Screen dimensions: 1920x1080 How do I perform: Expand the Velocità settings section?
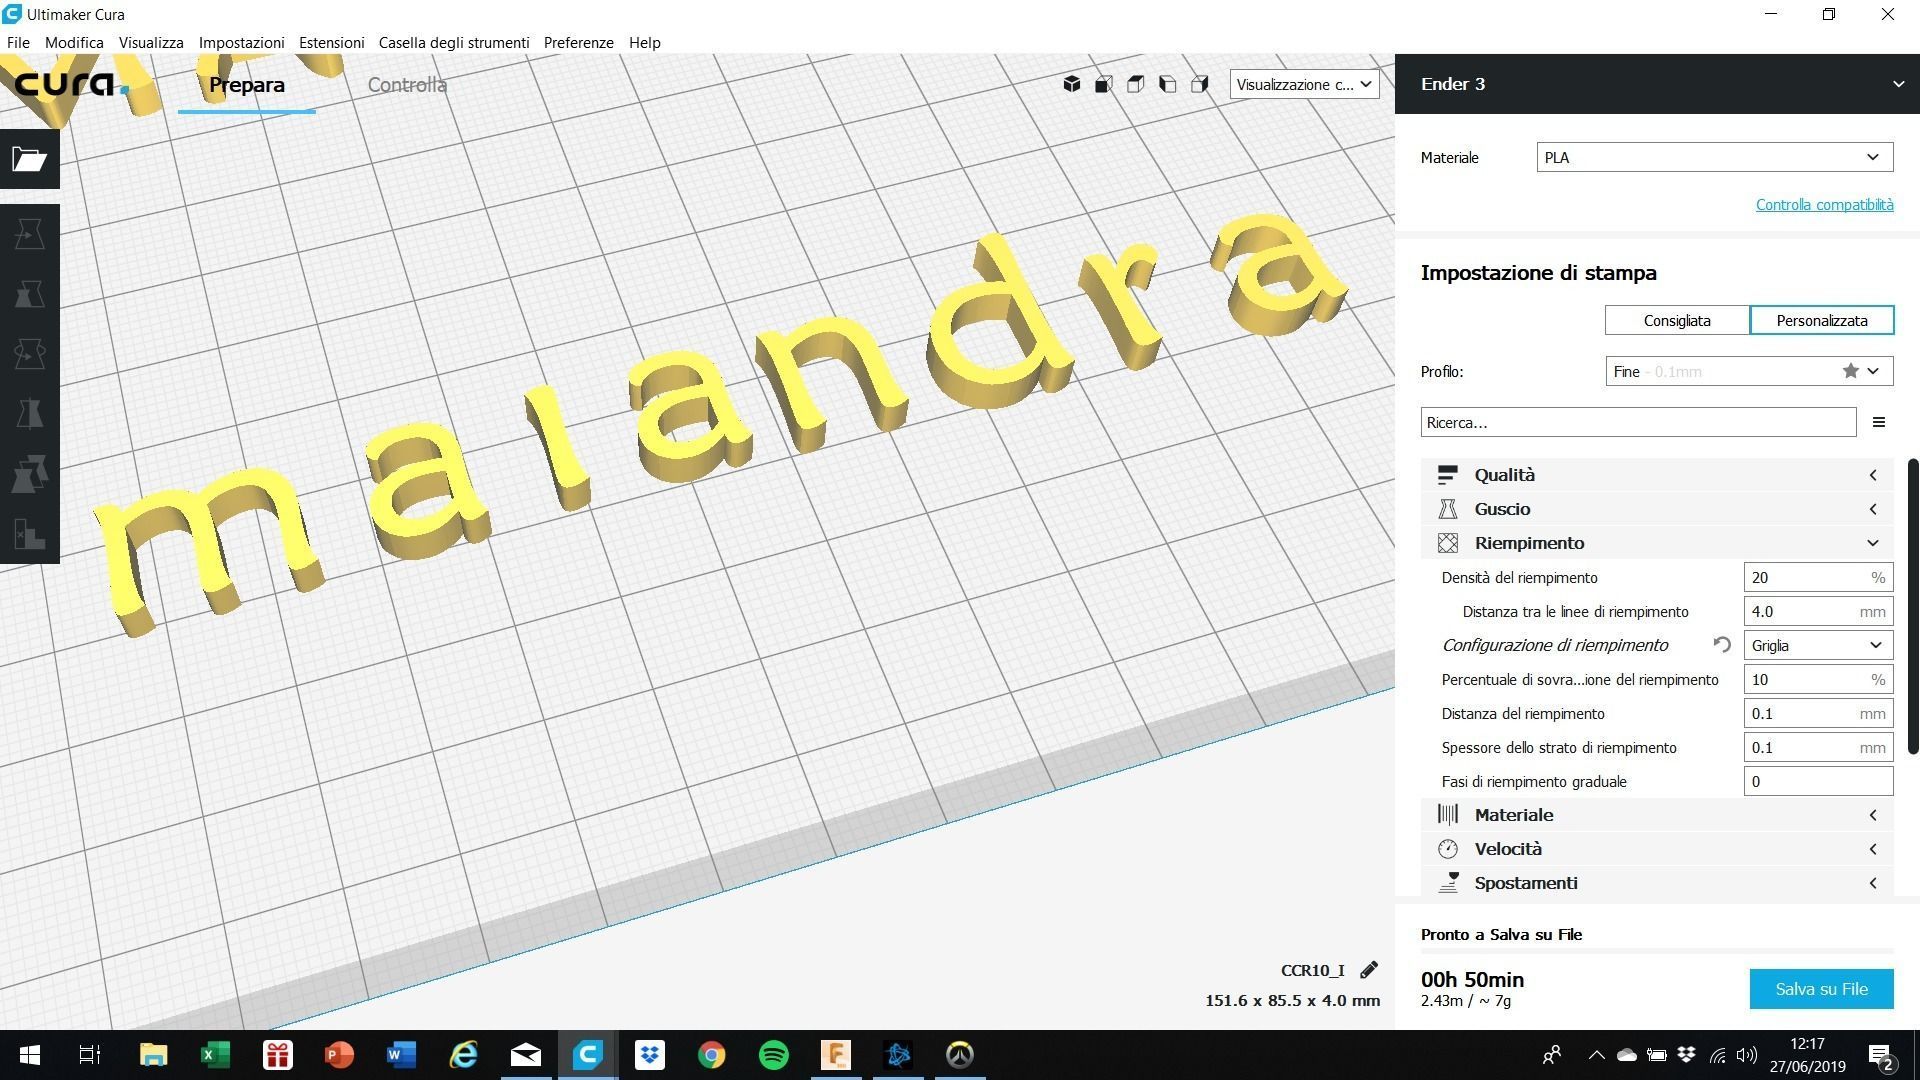pyautogui.click(x=1657, y=849)
